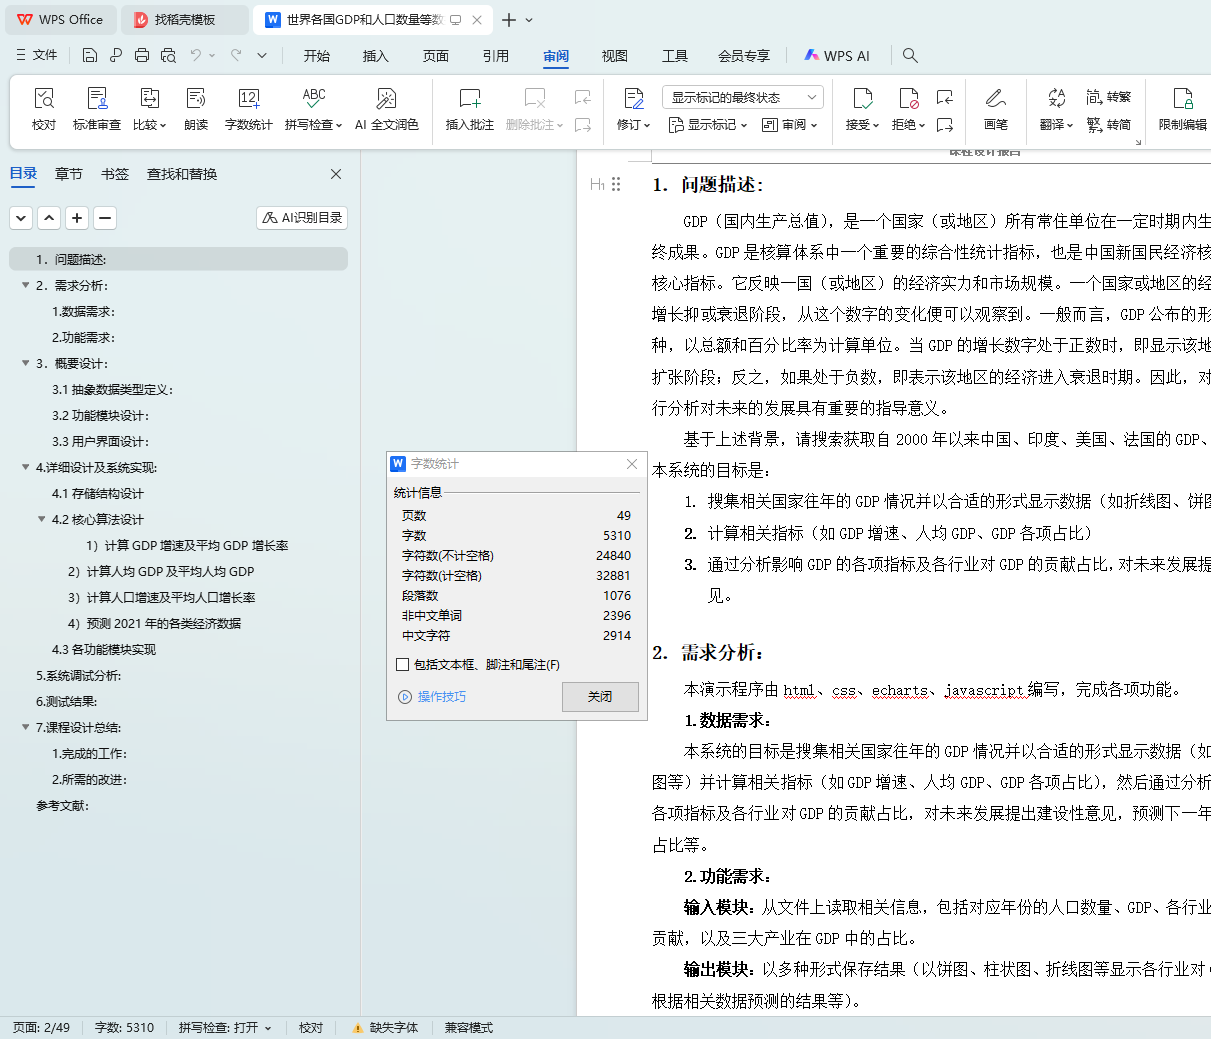Collapse the 4.2 核心算法设计 outline node
The height and width of the screenshot is (1039, 1211).
(42, 519)
